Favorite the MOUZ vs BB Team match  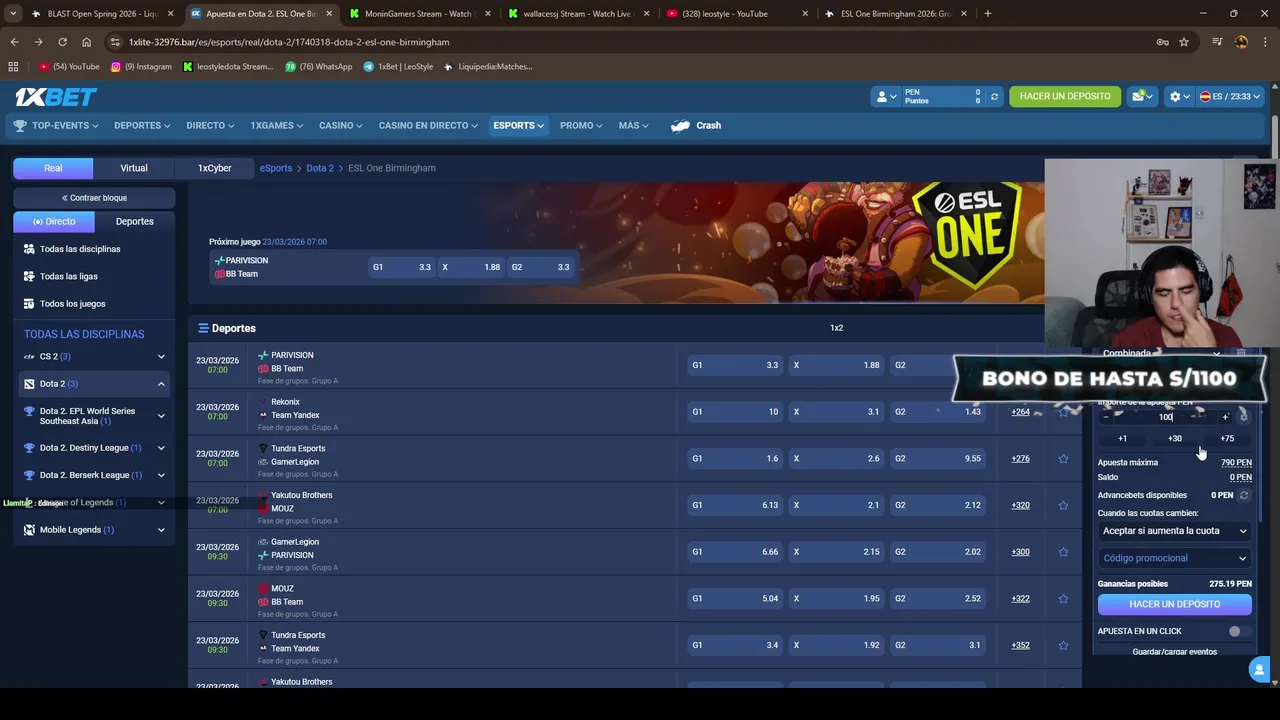(1063, 599)
